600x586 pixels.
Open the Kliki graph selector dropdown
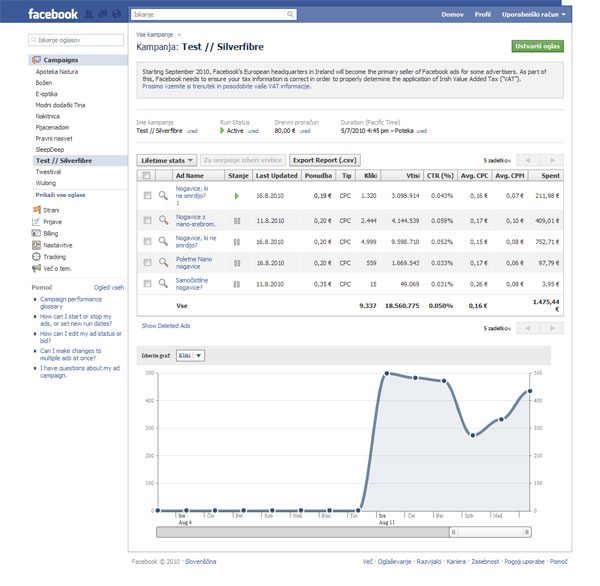190,356
